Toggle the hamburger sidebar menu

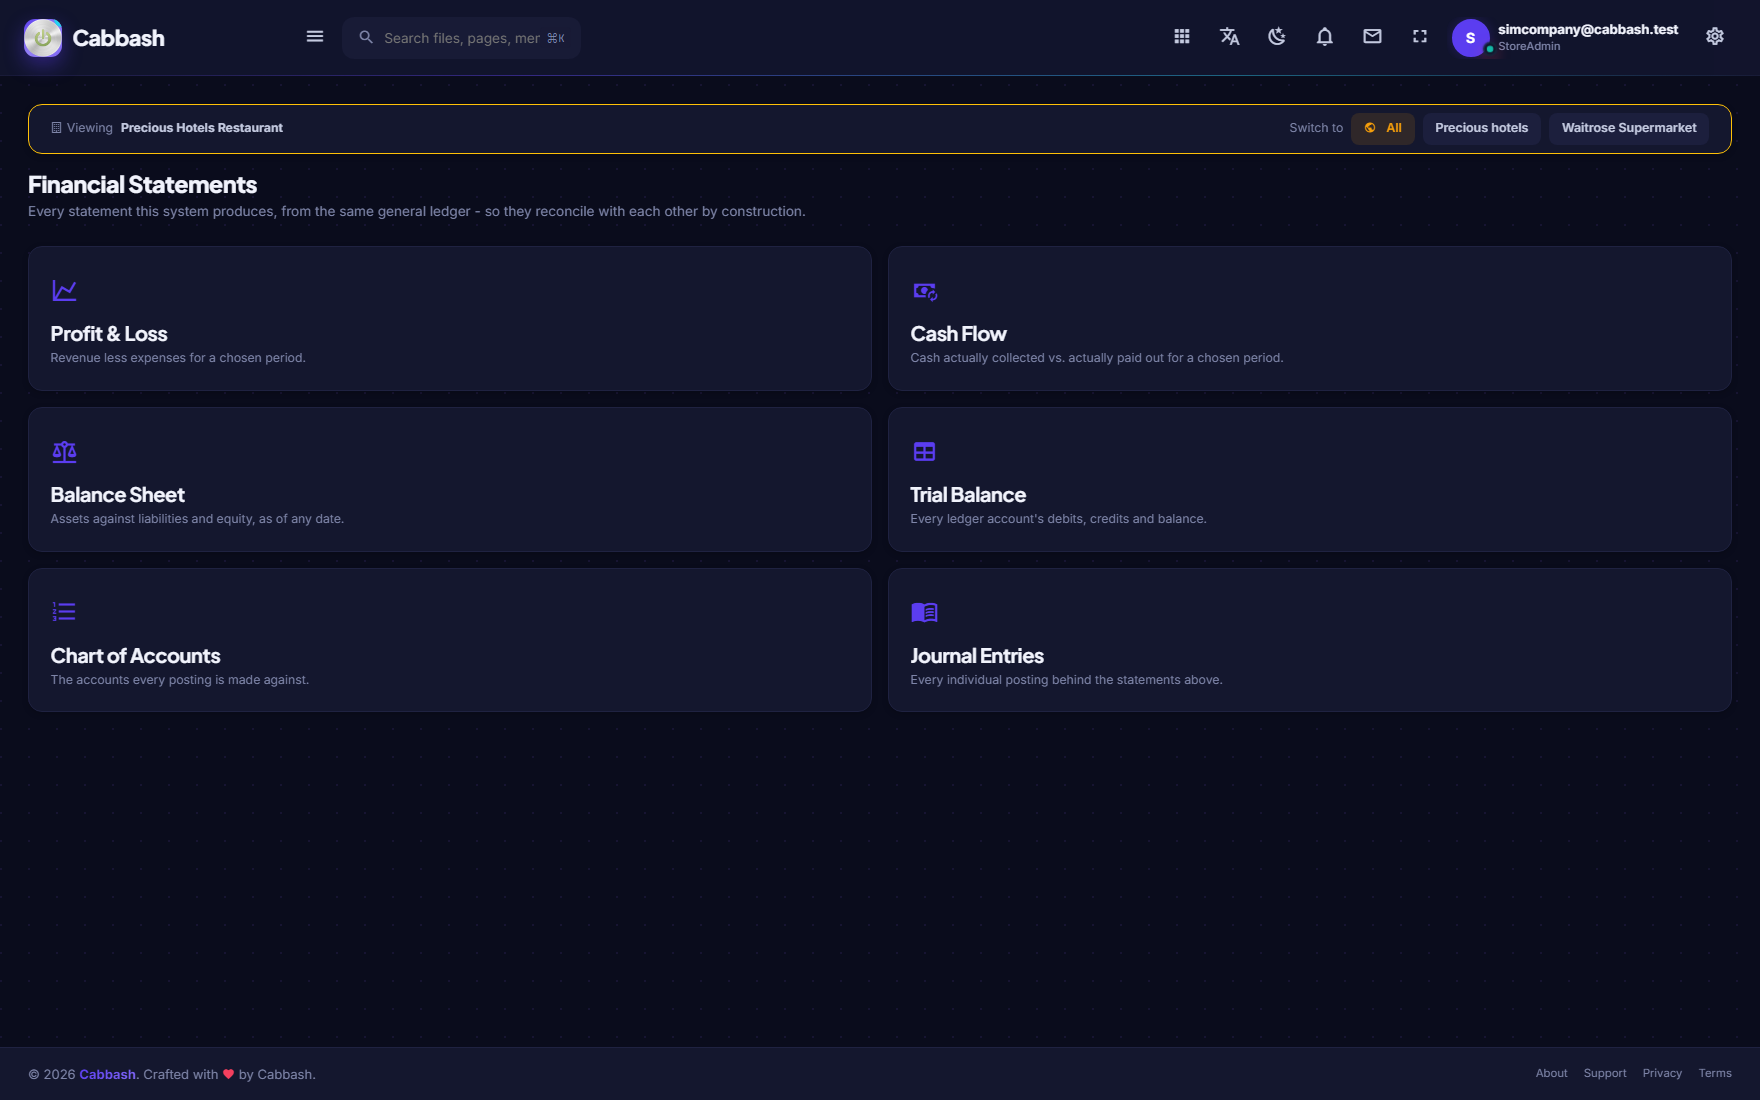[315, 37]
